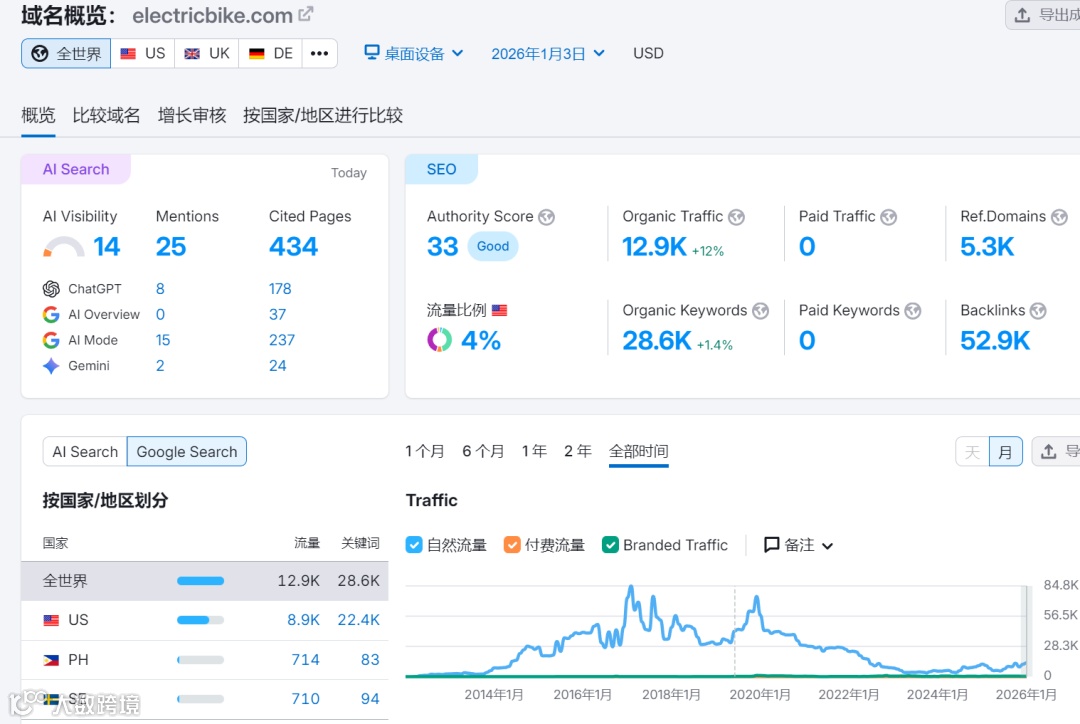
Task: Click ChatGPT cited pages 178
Action: point(280,289)
